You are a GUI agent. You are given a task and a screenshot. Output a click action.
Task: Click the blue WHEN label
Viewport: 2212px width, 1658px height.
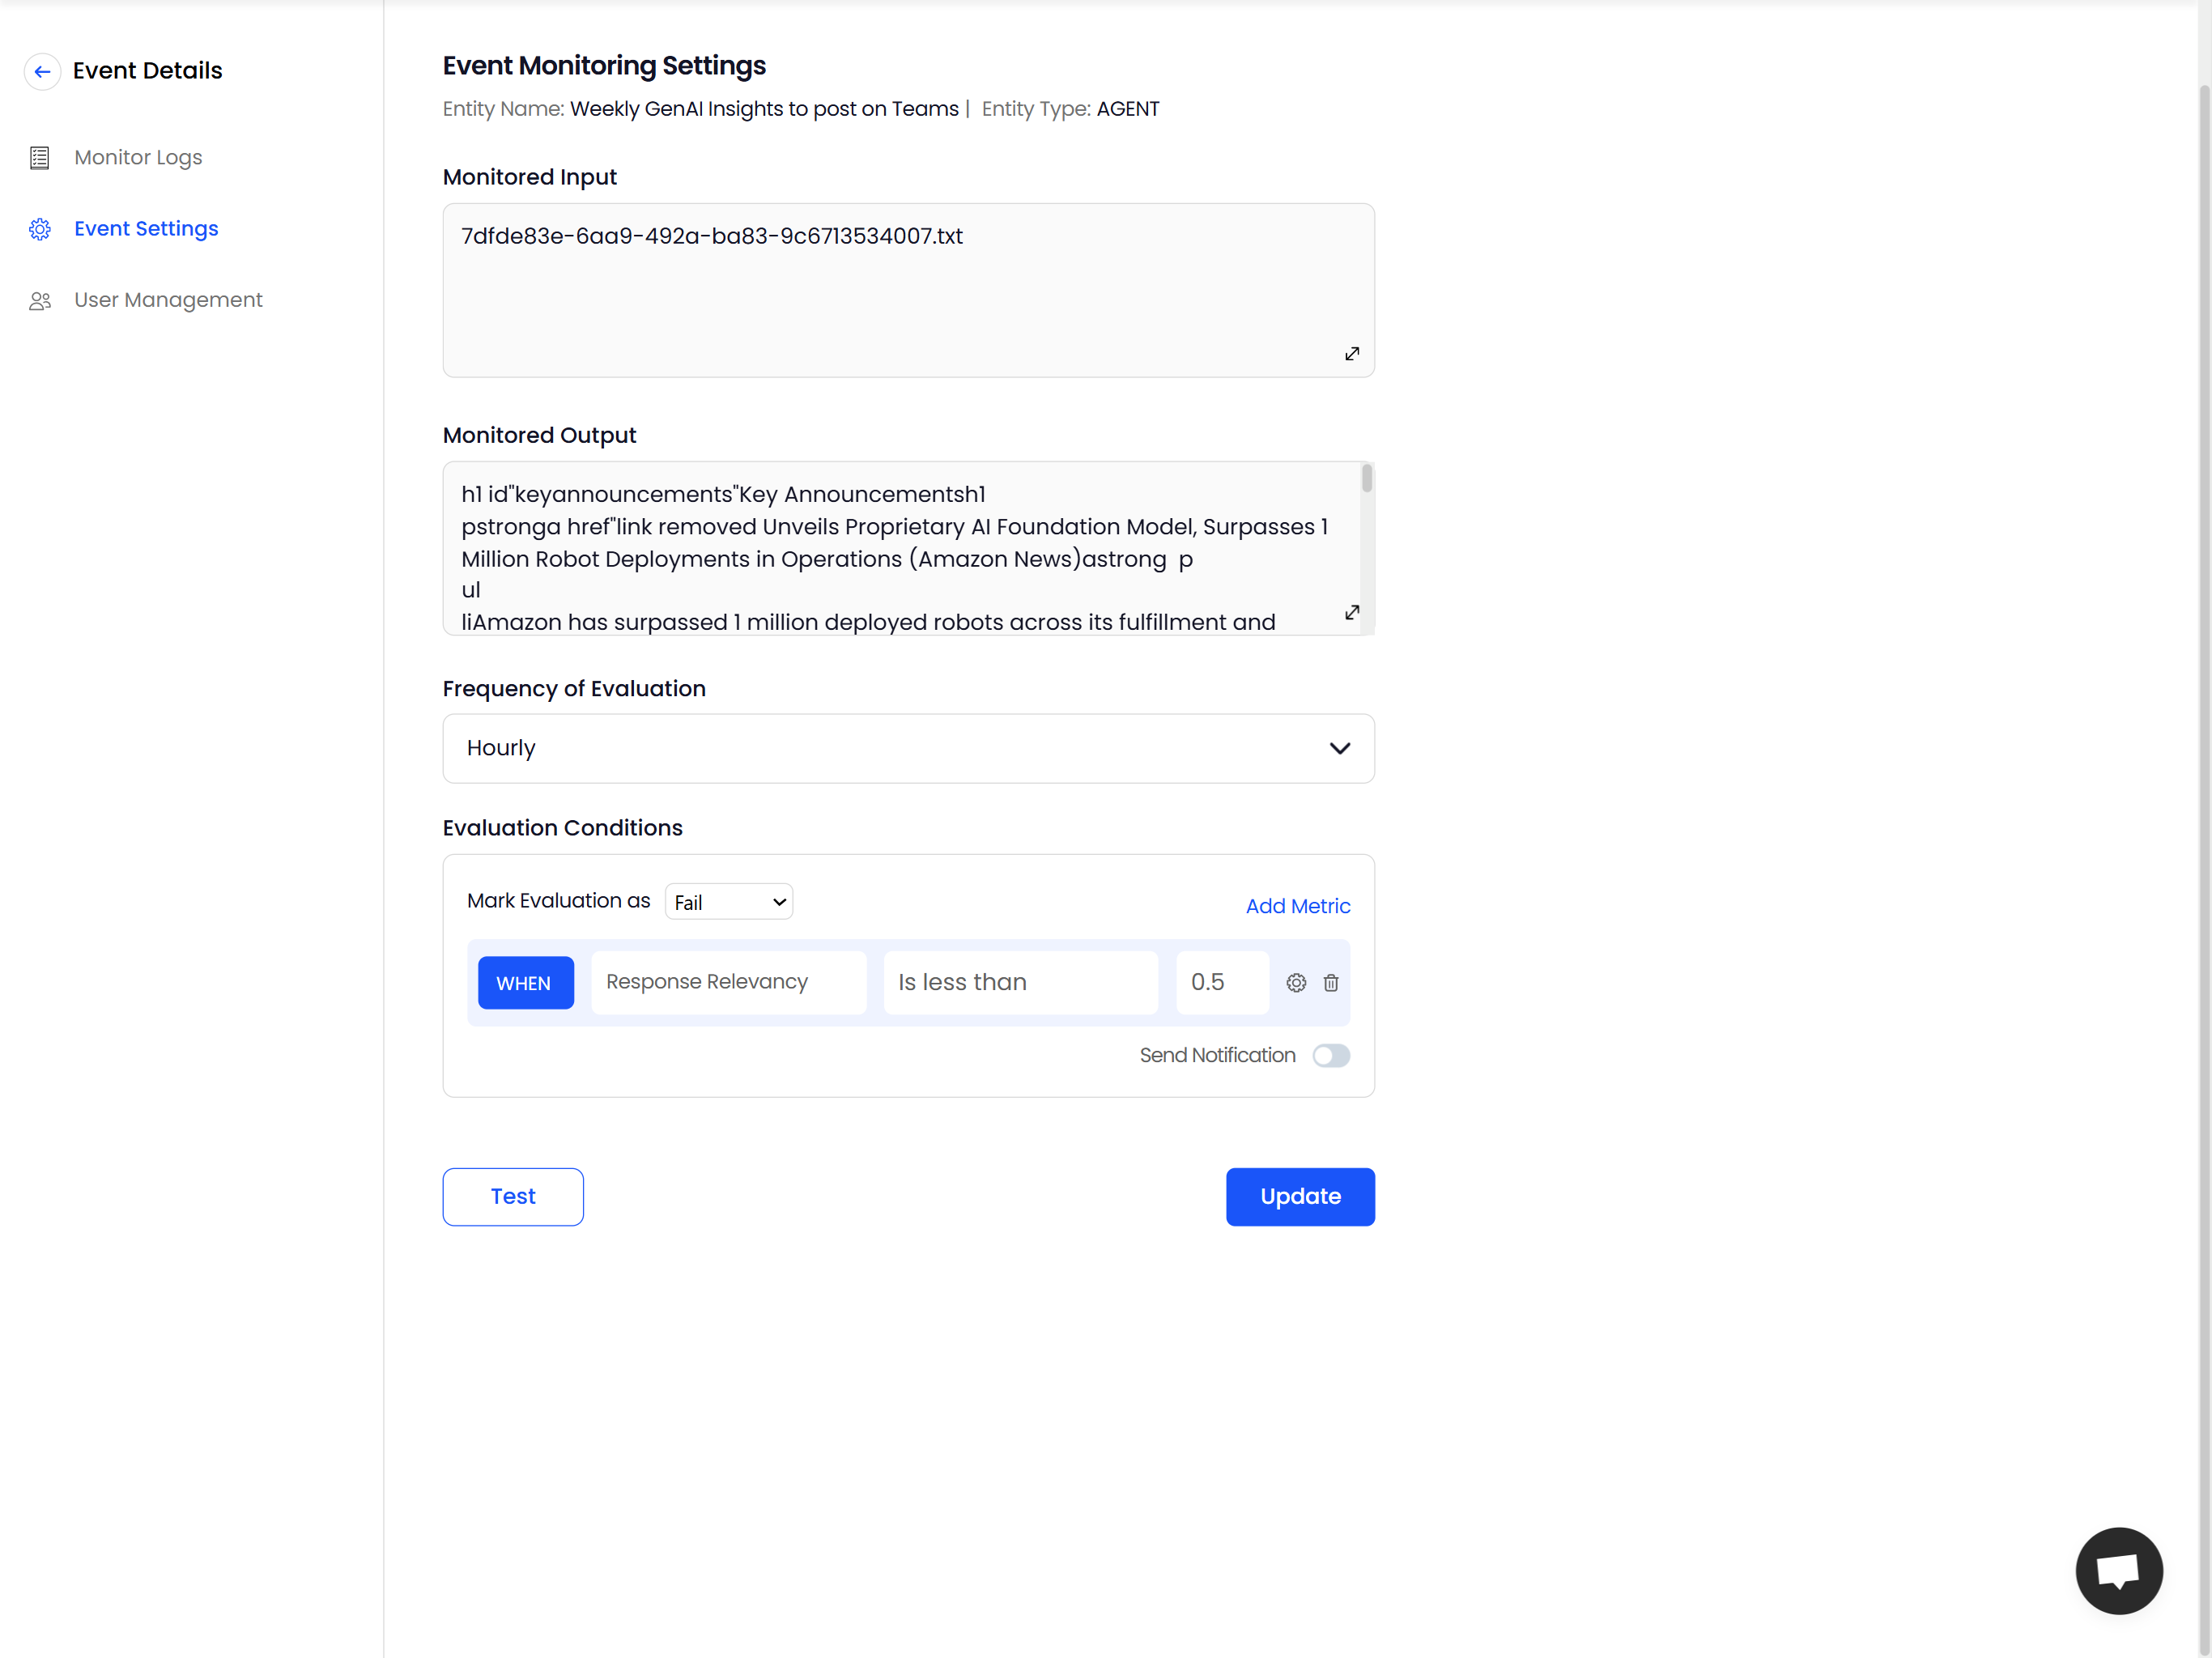pos(526,983)
